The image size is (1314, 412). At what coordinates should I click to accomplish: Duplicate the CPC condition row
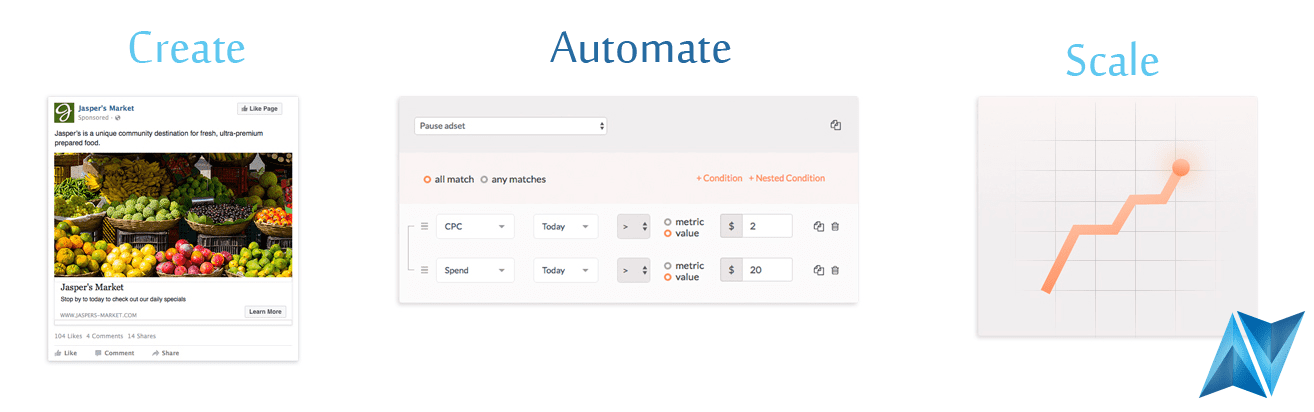[x=819, y=226]
